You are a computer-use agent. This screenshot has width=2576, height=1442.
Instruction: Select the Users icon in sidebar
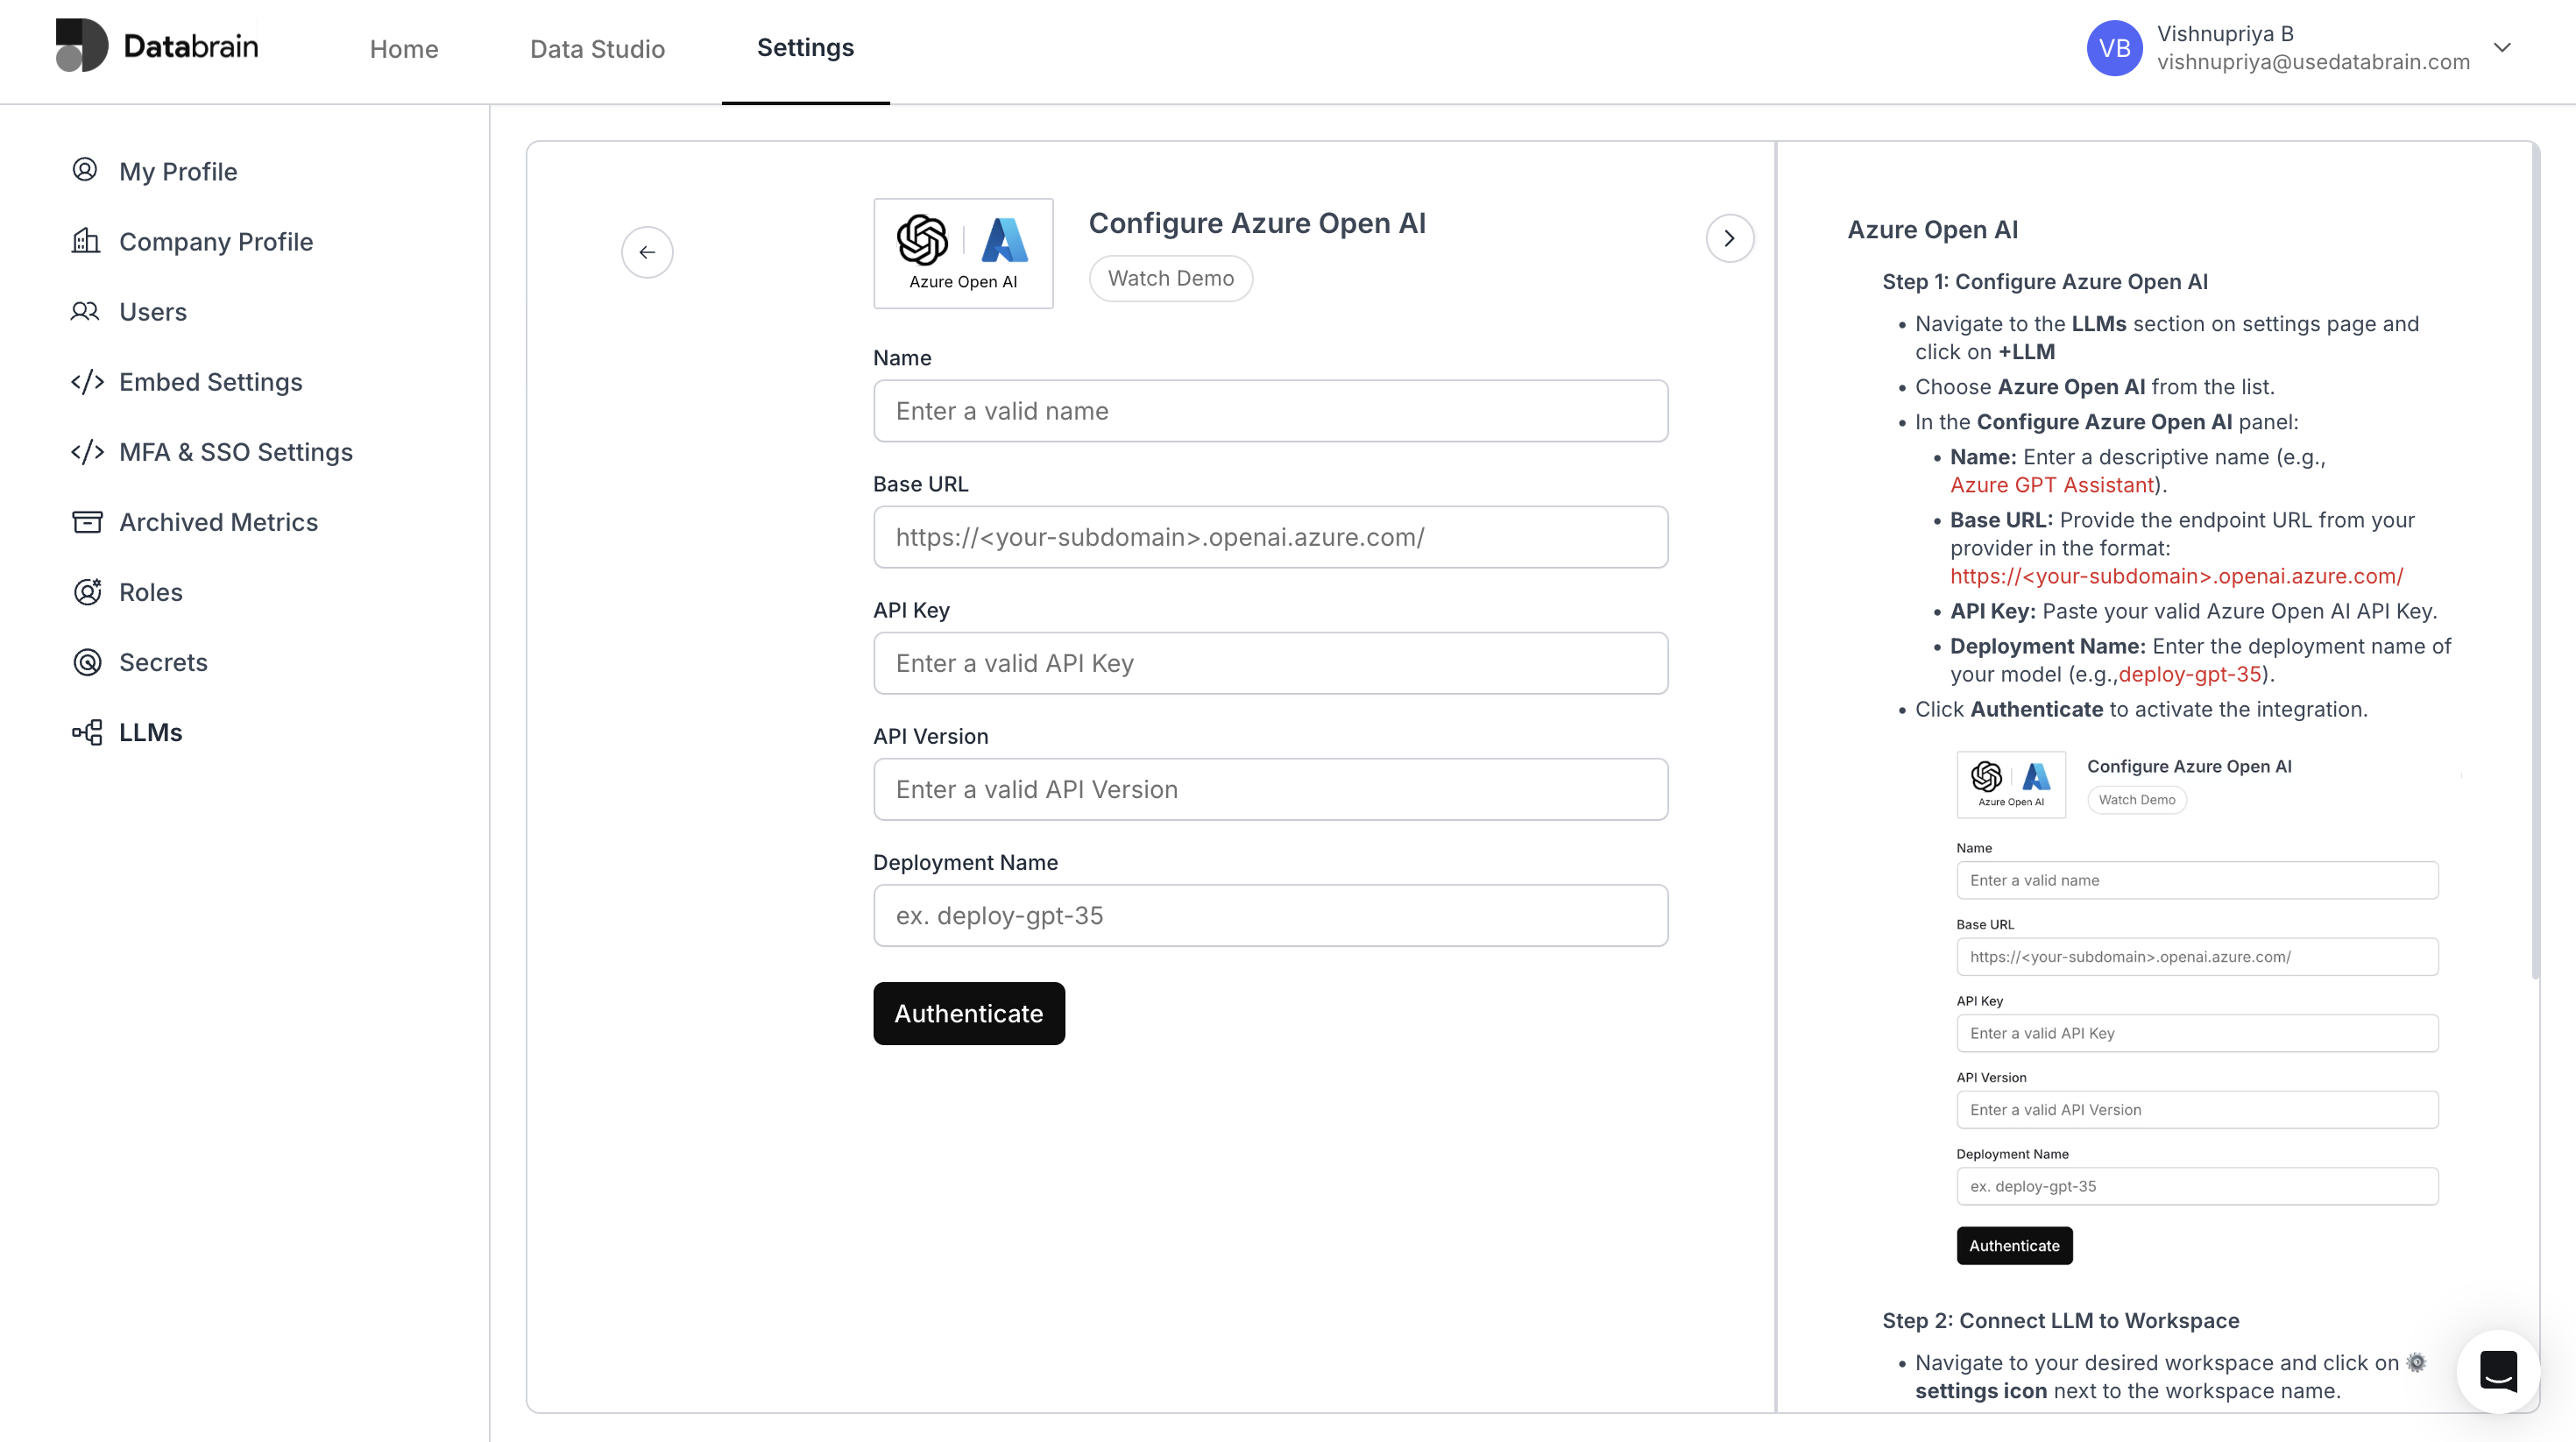pyautogui.click(x=85, y=311)
